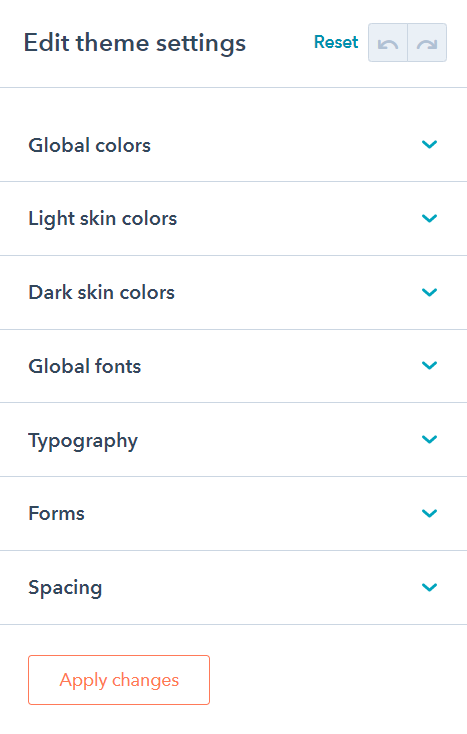This screenshot has width=467, height=734.
Task: Click the chevron next to Spacing
Action: point(429,587)
